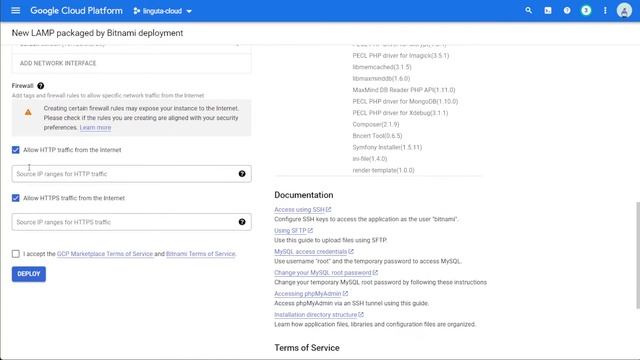
Task: Click the project icon beside linguta-cloud
Action: (x=137, y=11)
